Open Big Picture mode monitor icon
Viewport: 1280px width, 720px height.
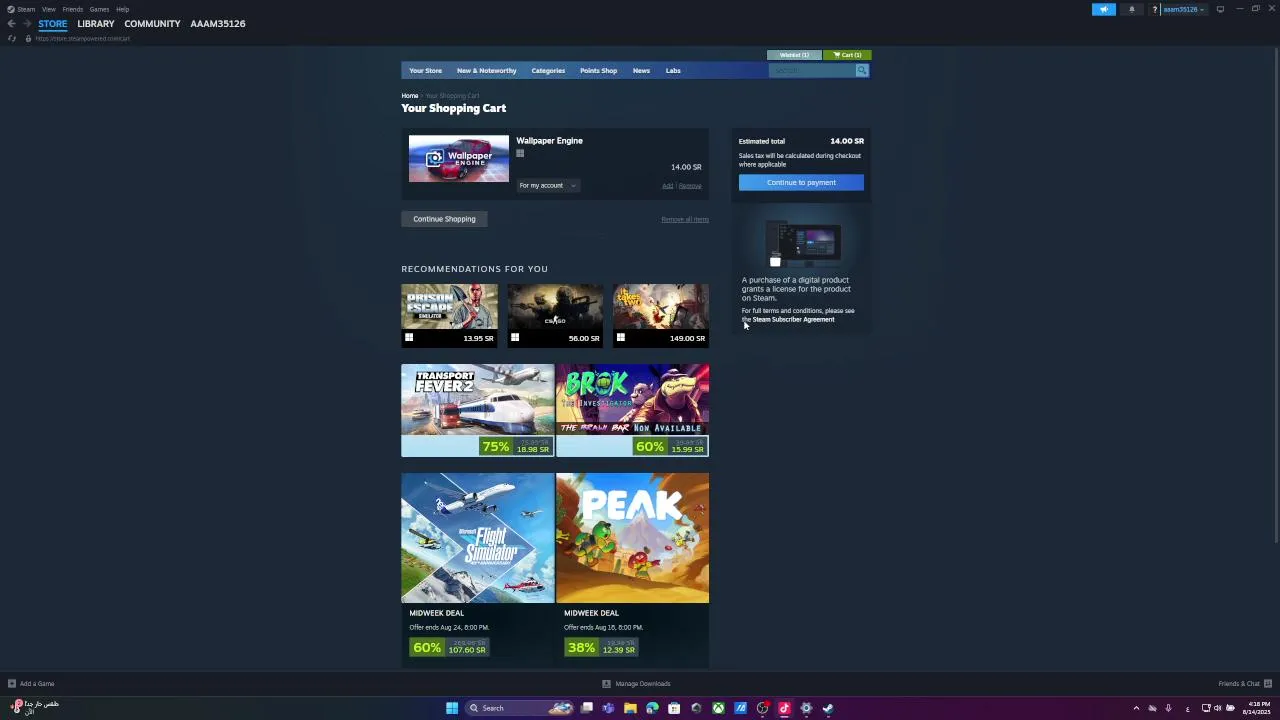(x=1220, y=9)
